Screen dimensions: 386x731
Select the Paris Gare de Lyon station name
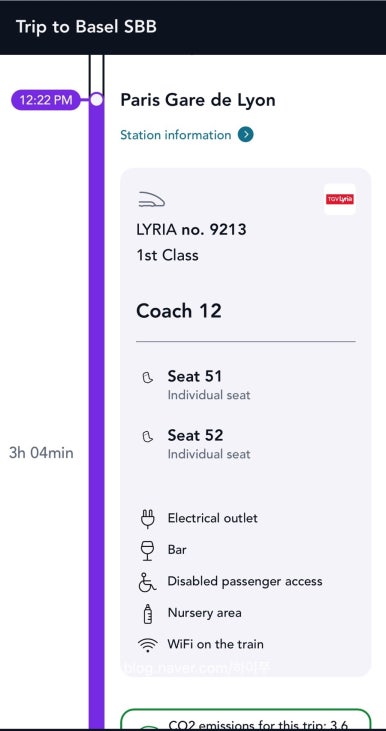pos(198,100)
